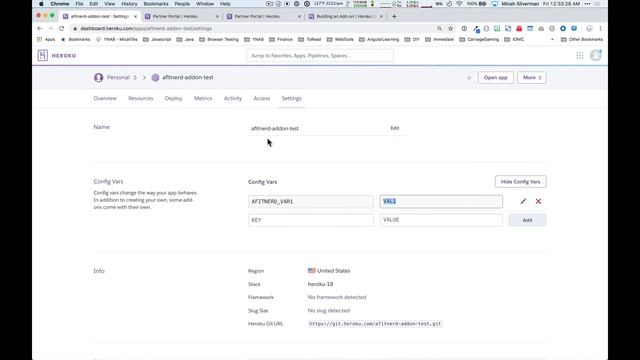Click the AFITNERD_VAR1 key field

click(311, 202)
